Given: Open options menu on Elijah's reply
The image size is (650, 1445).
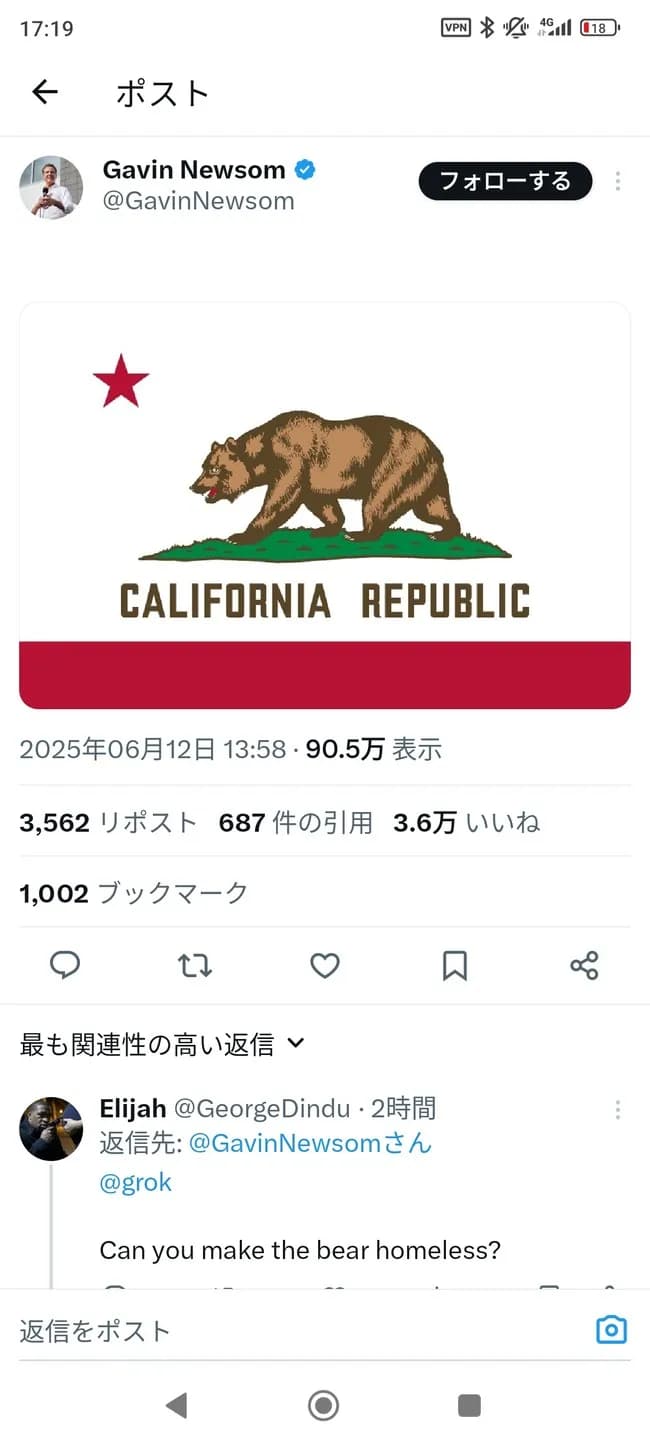Looking at the screenshot, I should click(x=618, y=1110).
